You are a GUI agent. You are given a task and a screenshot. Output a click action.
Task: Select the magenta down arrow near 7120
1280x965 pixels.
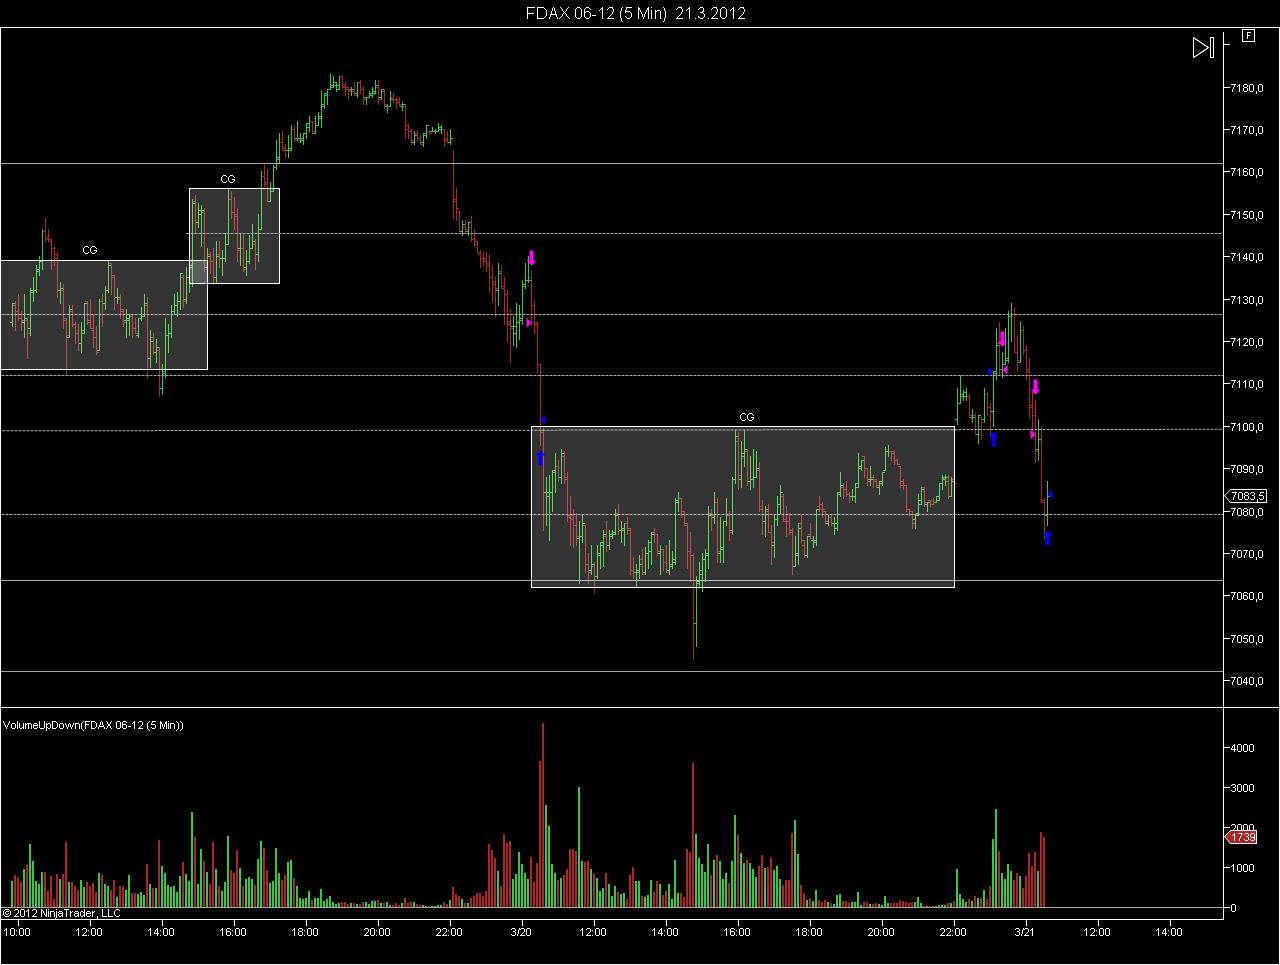pyautogui.click(x=1002, y=339)
